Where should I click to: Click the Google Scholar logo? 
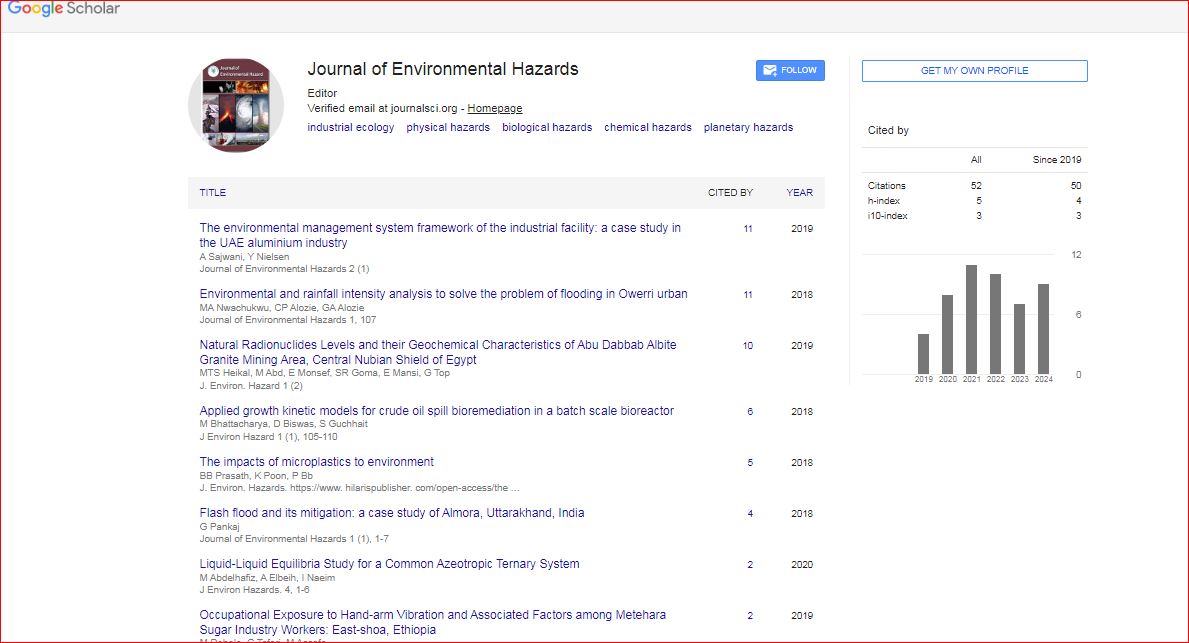point(64,9)
